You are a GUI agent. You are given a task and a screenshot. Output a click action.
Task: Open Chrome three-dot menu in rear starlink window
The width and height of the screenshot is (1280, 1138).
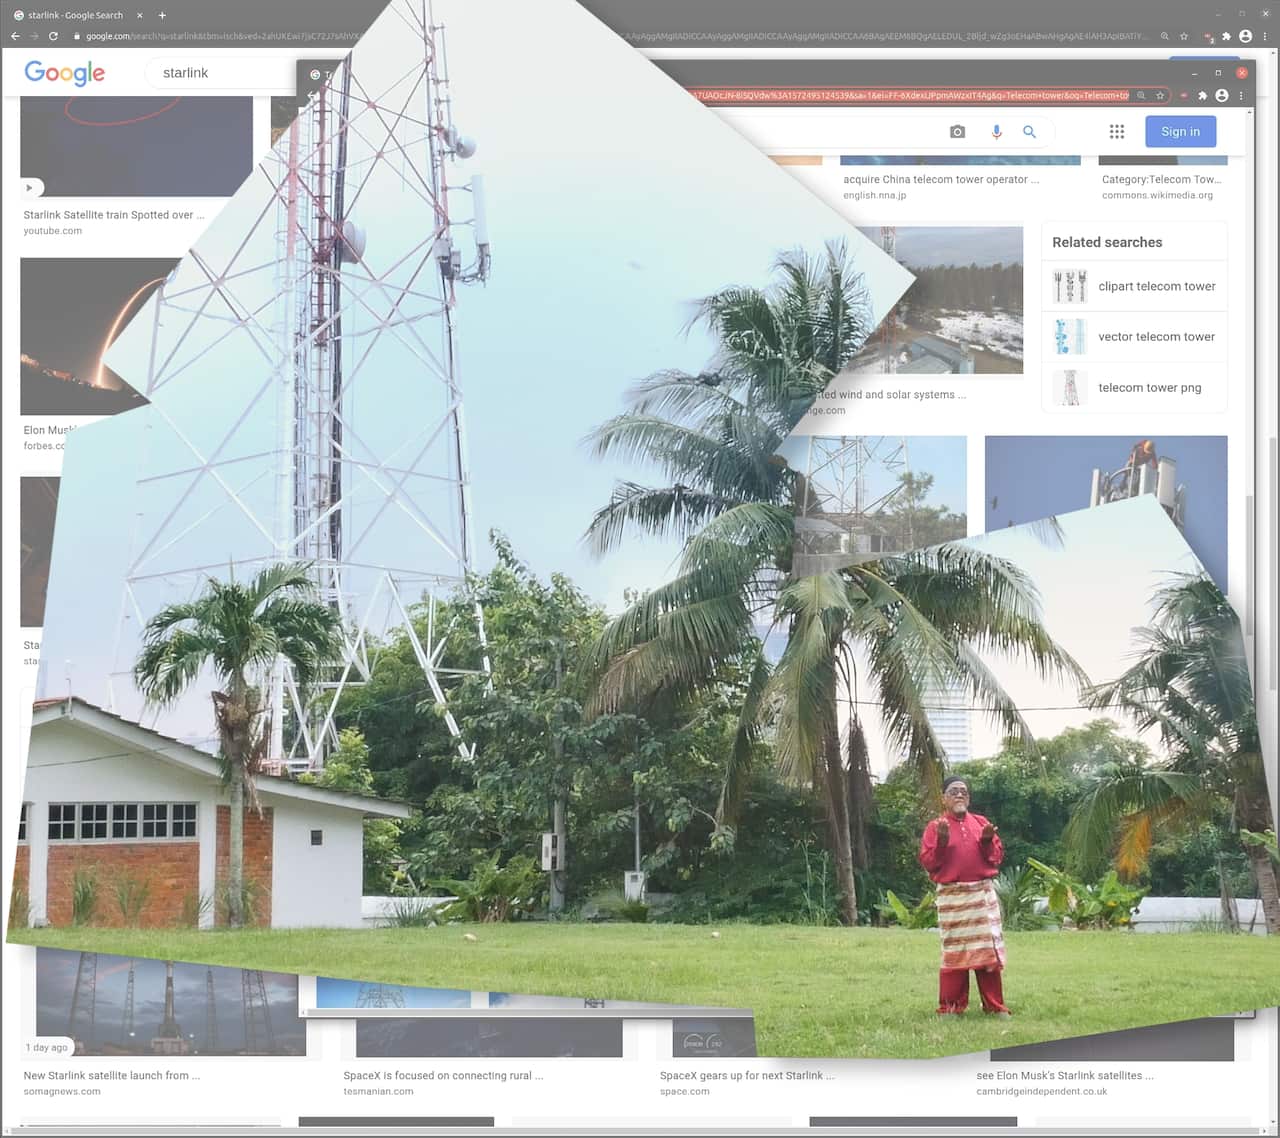tap(1265, 36)
